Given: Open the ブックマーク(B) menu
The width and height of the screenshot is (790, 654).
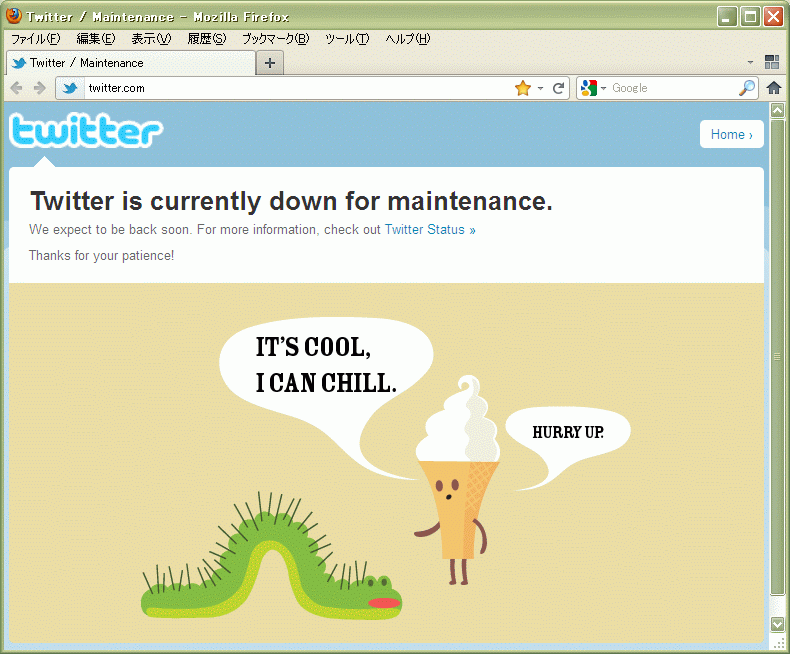Looking at the screenshot, I should click(276, 39).
